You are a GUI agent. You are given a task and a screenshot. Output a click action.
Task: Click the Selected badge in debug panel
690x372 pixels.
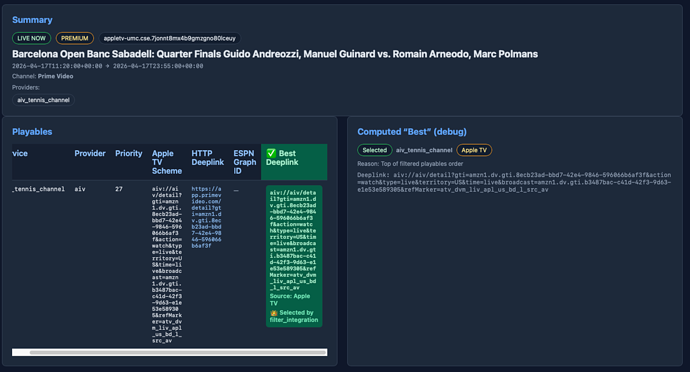click(374, 150)
